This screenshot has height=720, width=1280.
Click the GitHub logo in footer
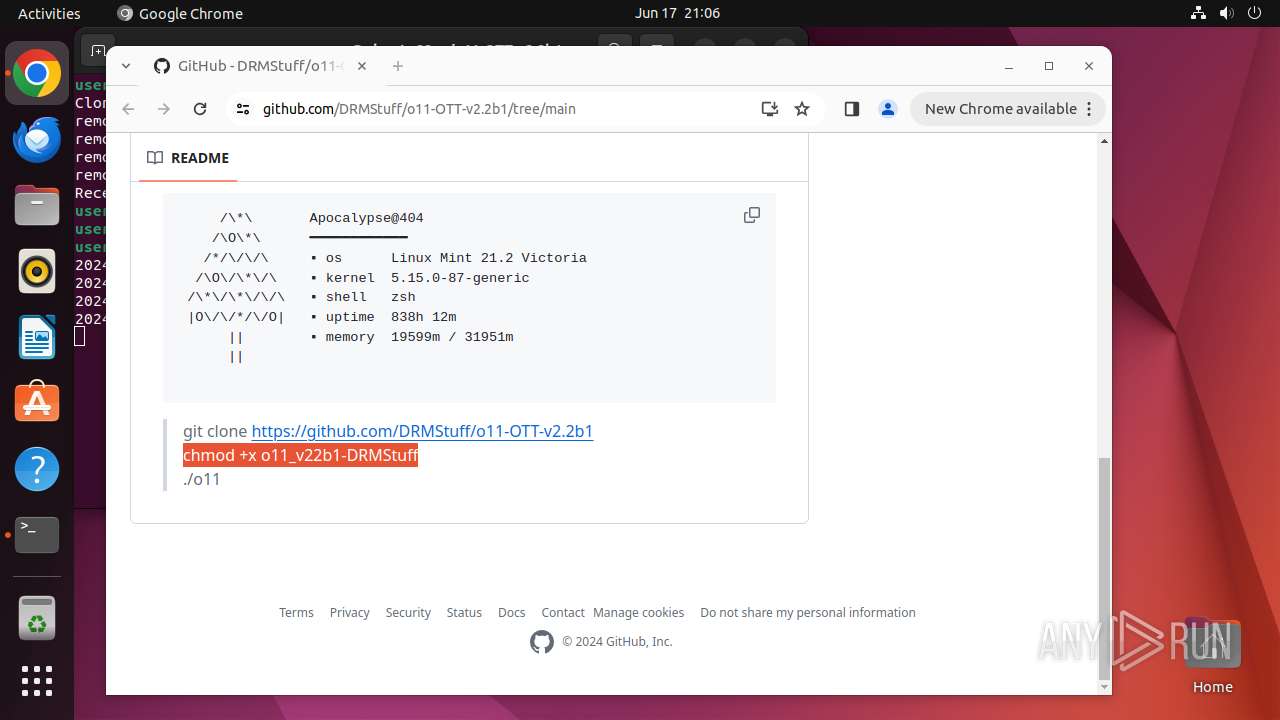pyautogui.click(x=542, y=642)
